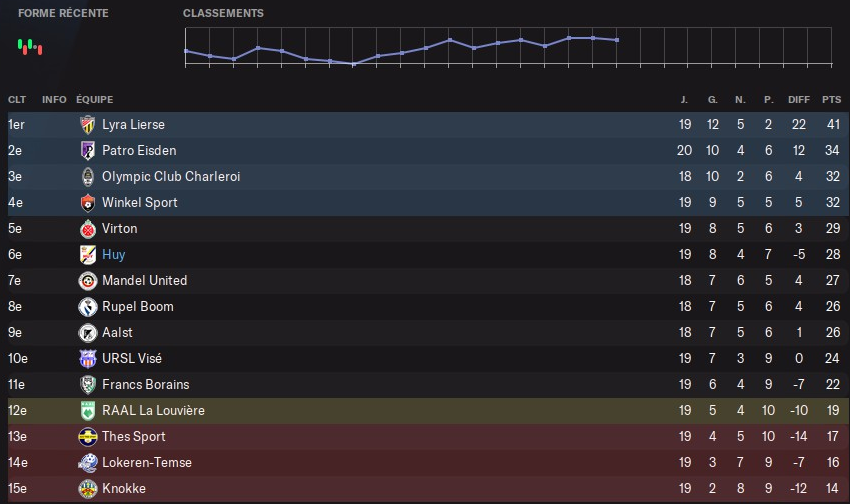Click the recent form red-green indicator
Image resolution: width=850 pixels, height=504 pixels.
32,45
